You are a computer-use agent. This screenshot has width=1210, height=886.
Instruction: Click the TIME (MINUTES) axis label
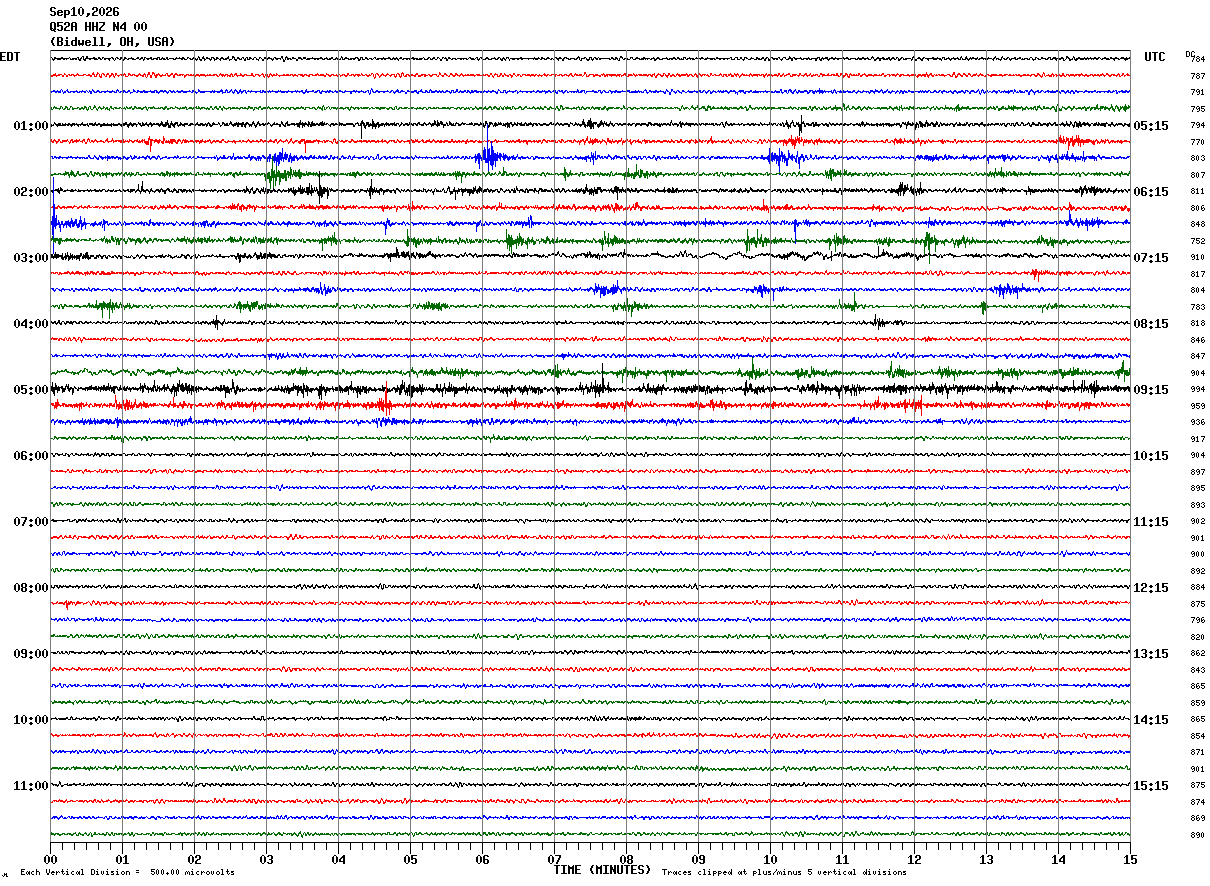(602, 870)
